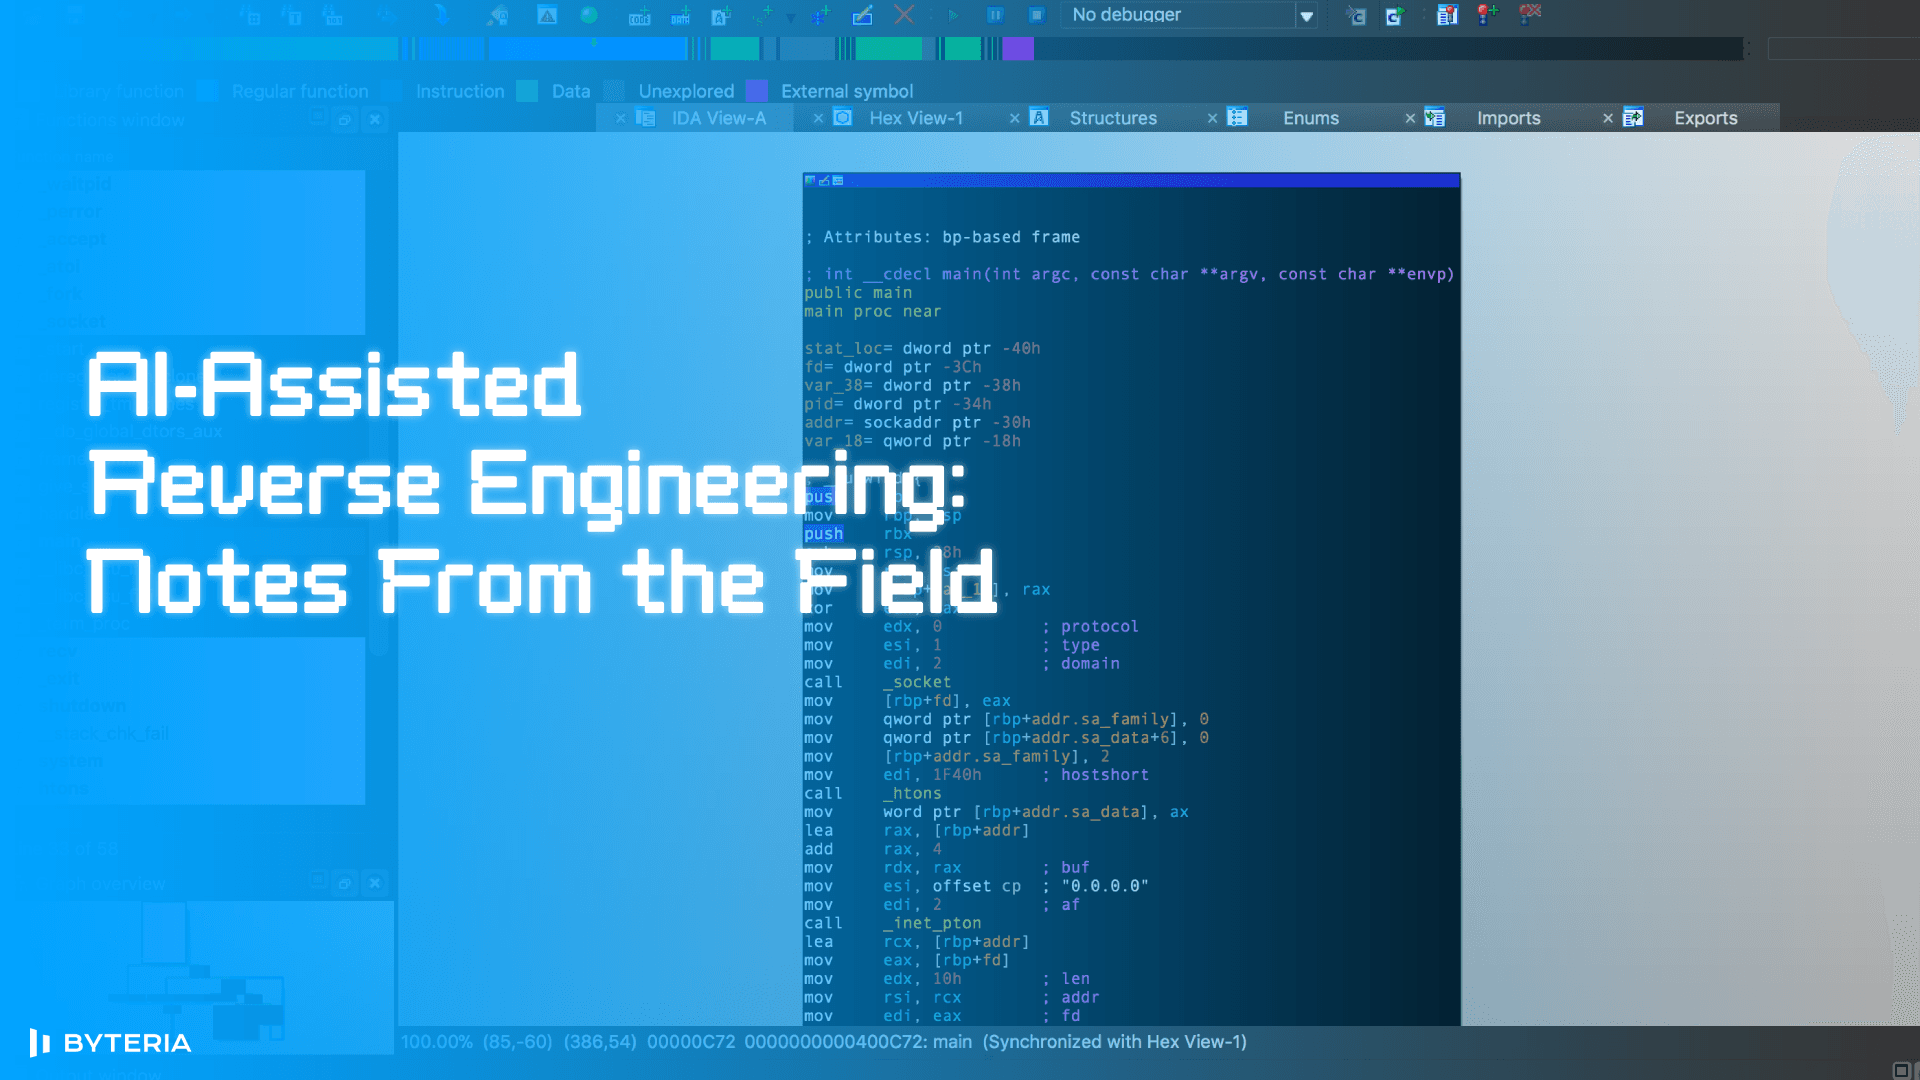This screenshot has height=1080, width=1920.
Task: Click the 'public main' line
Action: tap(858, 293)
